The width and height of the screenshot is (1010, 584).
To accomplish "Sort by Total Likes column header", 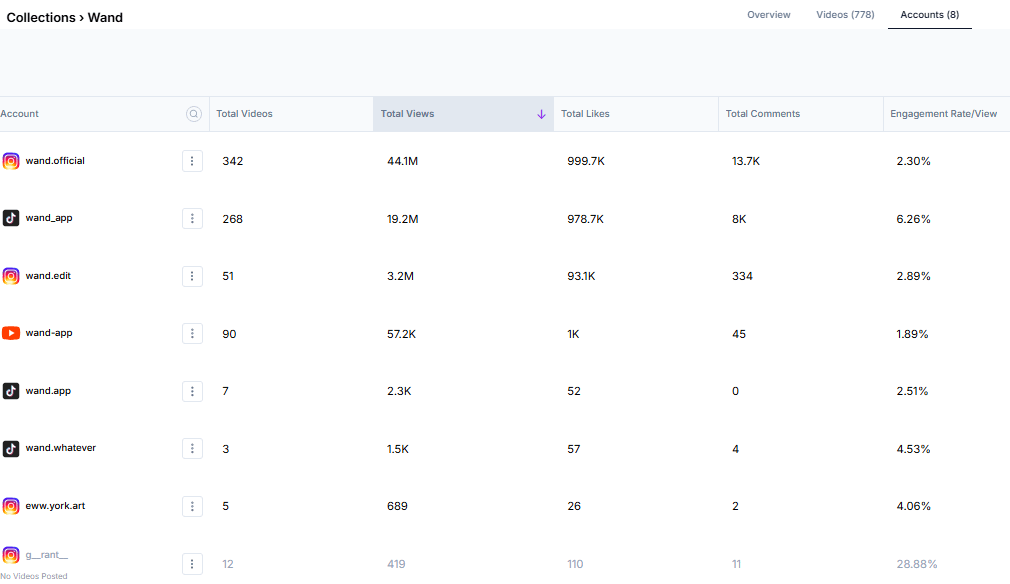I will (585, 114).
